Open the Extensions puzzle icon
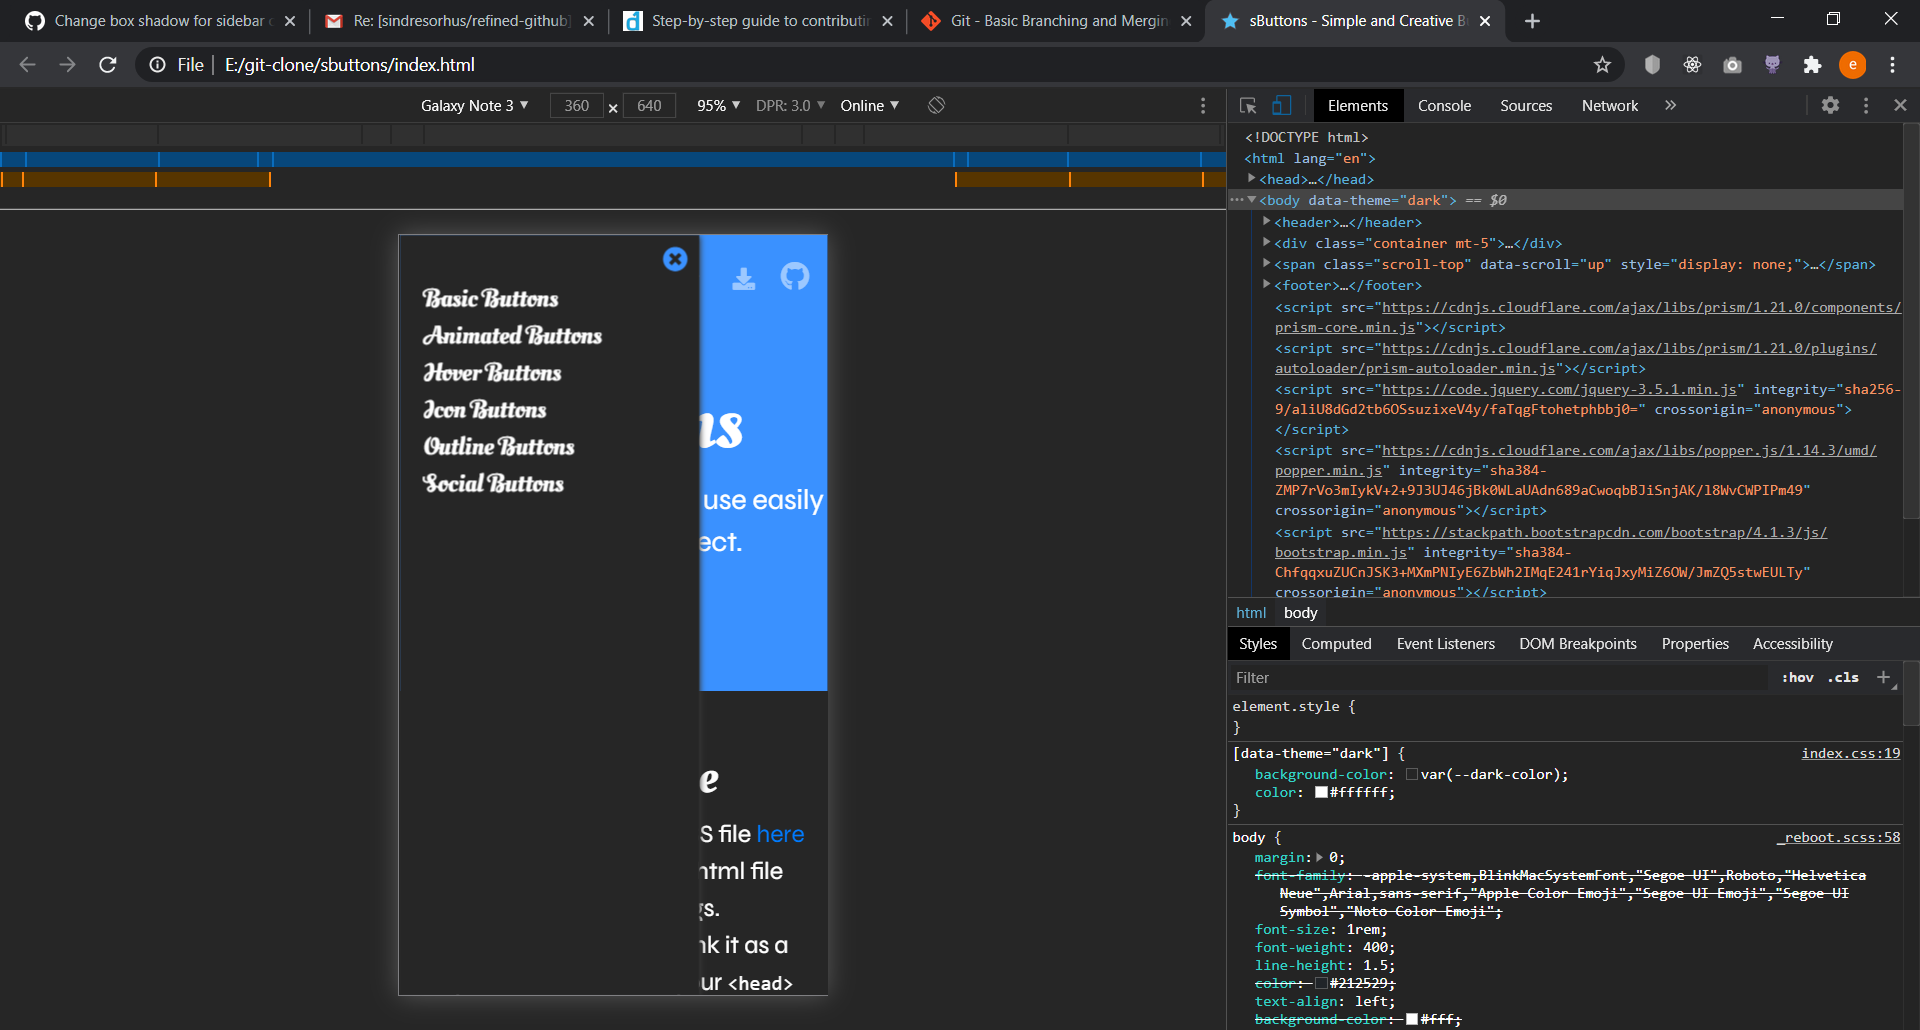This screenshot has width=1920, height=1030. 1812,65
